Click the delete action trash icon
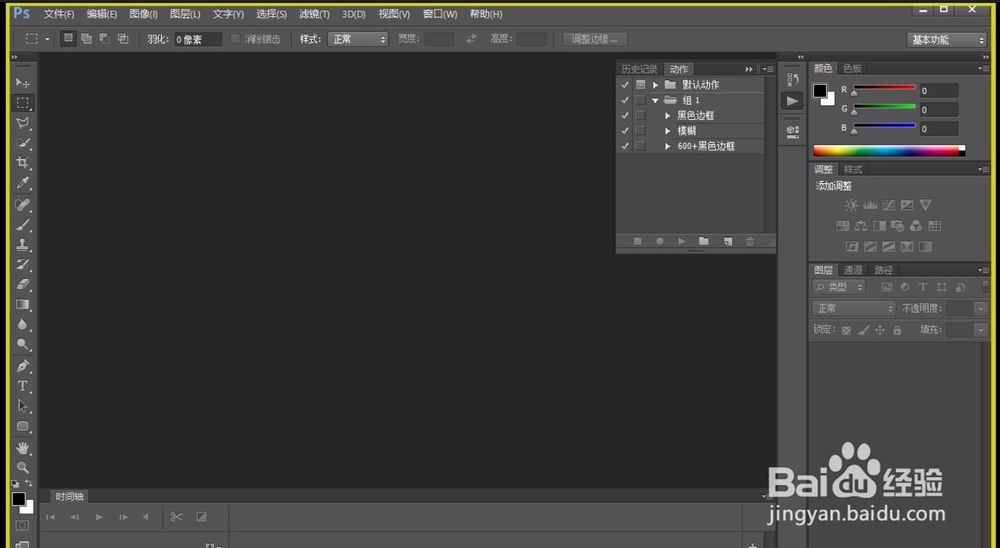Viewport: 1000px width, 548px height. [x=750, y=241]
